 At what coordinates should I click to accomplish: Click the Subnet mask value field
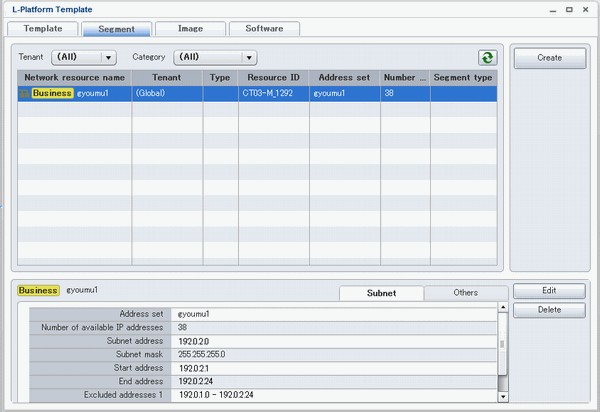pyautogui.click(x=334, y=355)
